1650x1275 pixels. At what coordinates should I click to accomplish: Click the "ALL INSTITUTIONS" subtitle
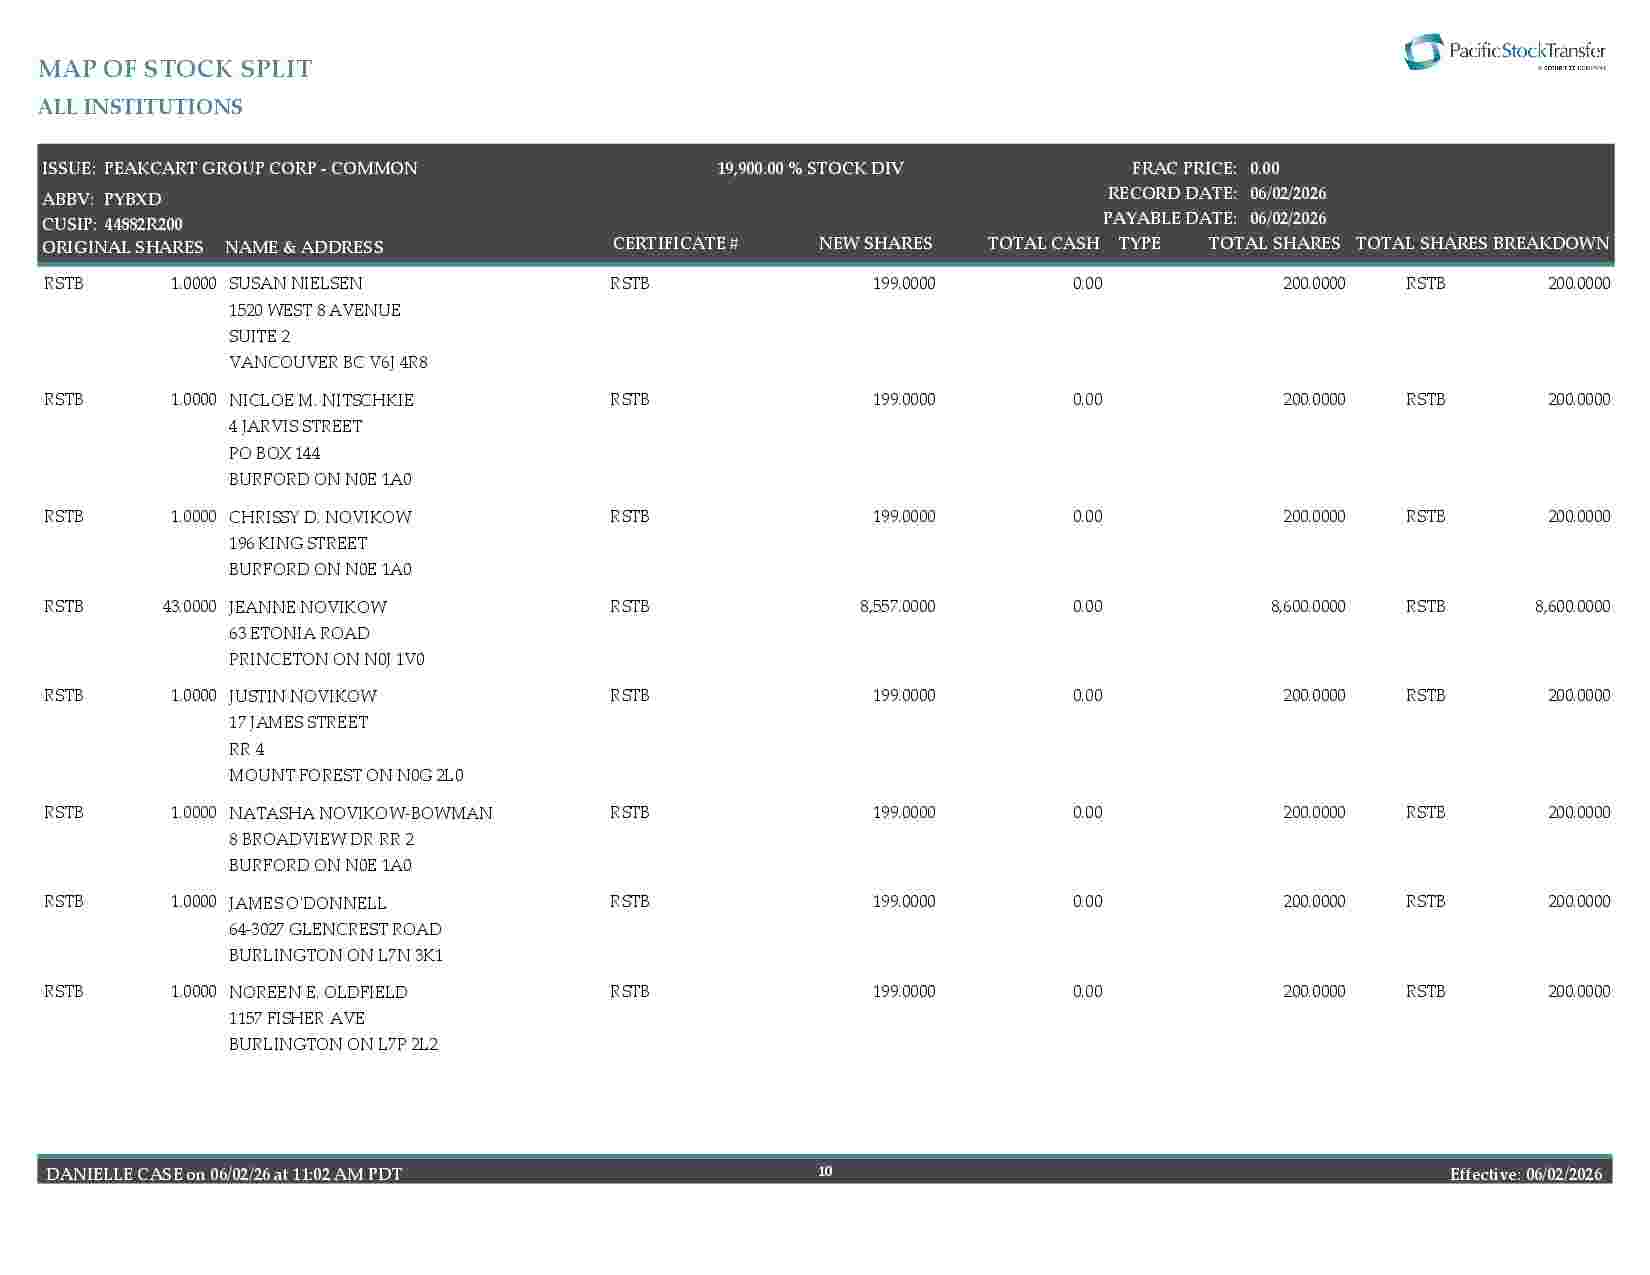[140, 107]
